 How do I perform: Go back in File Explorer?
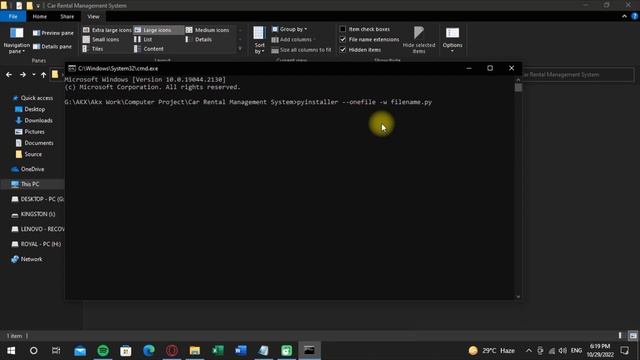pos(9,75)
